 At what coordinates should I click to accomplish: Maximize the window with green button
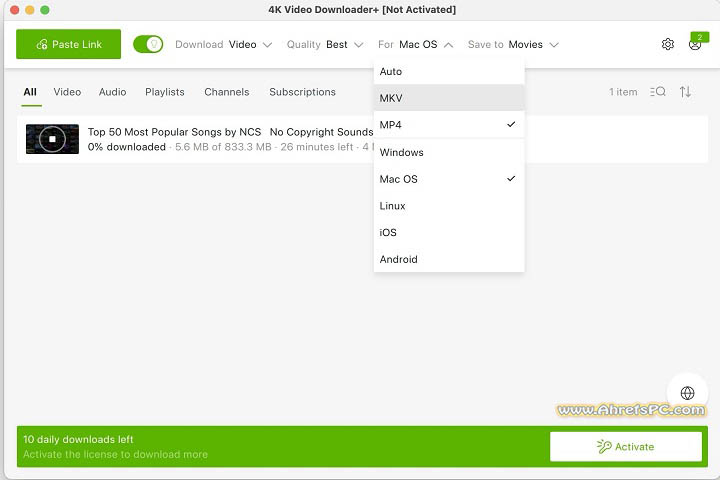click(45, 10)
